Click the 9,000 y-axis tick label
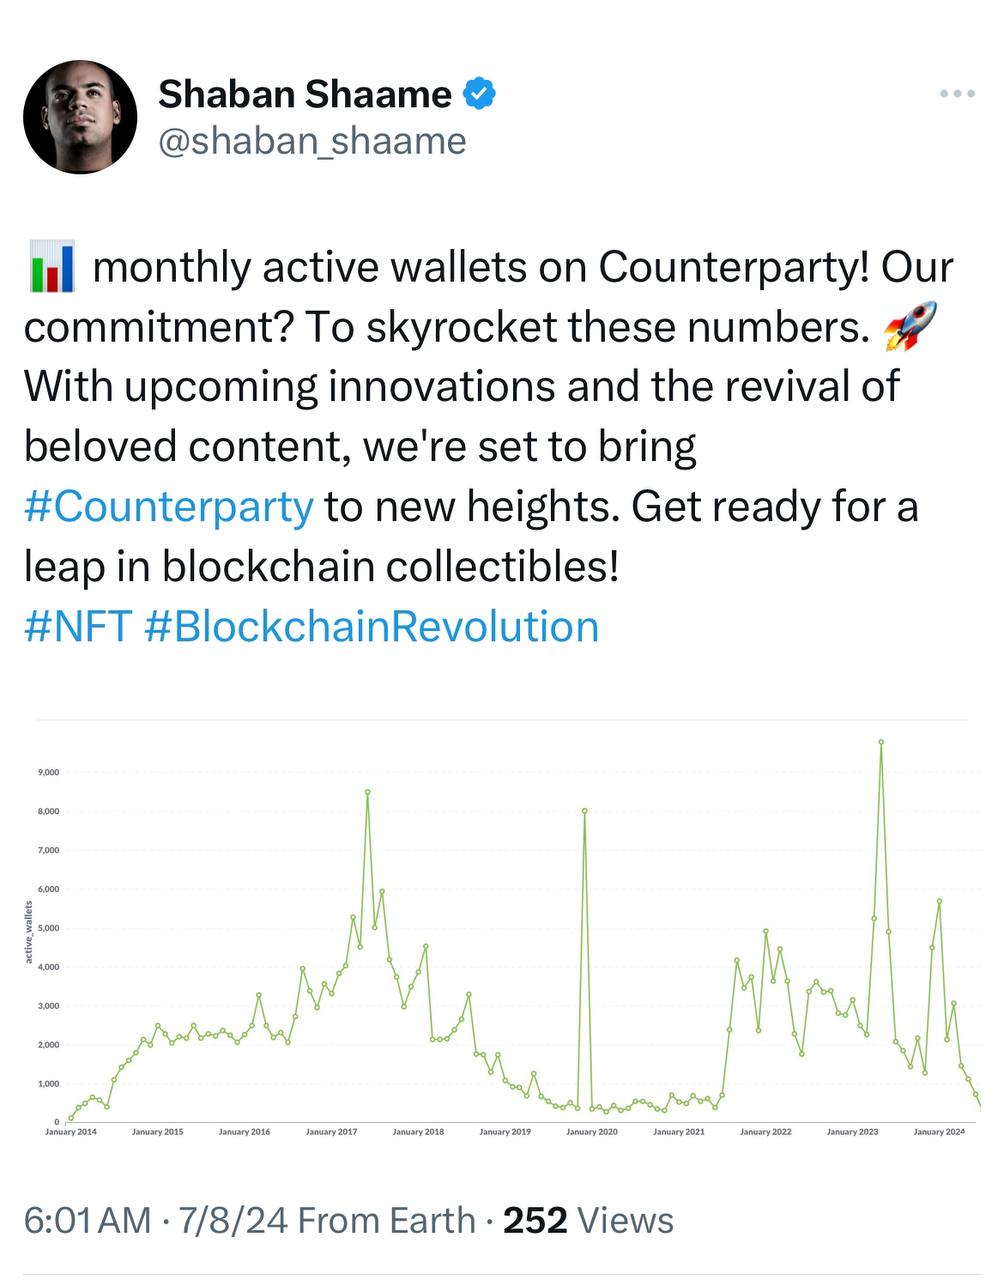1004x1280 pixels. 48,772
